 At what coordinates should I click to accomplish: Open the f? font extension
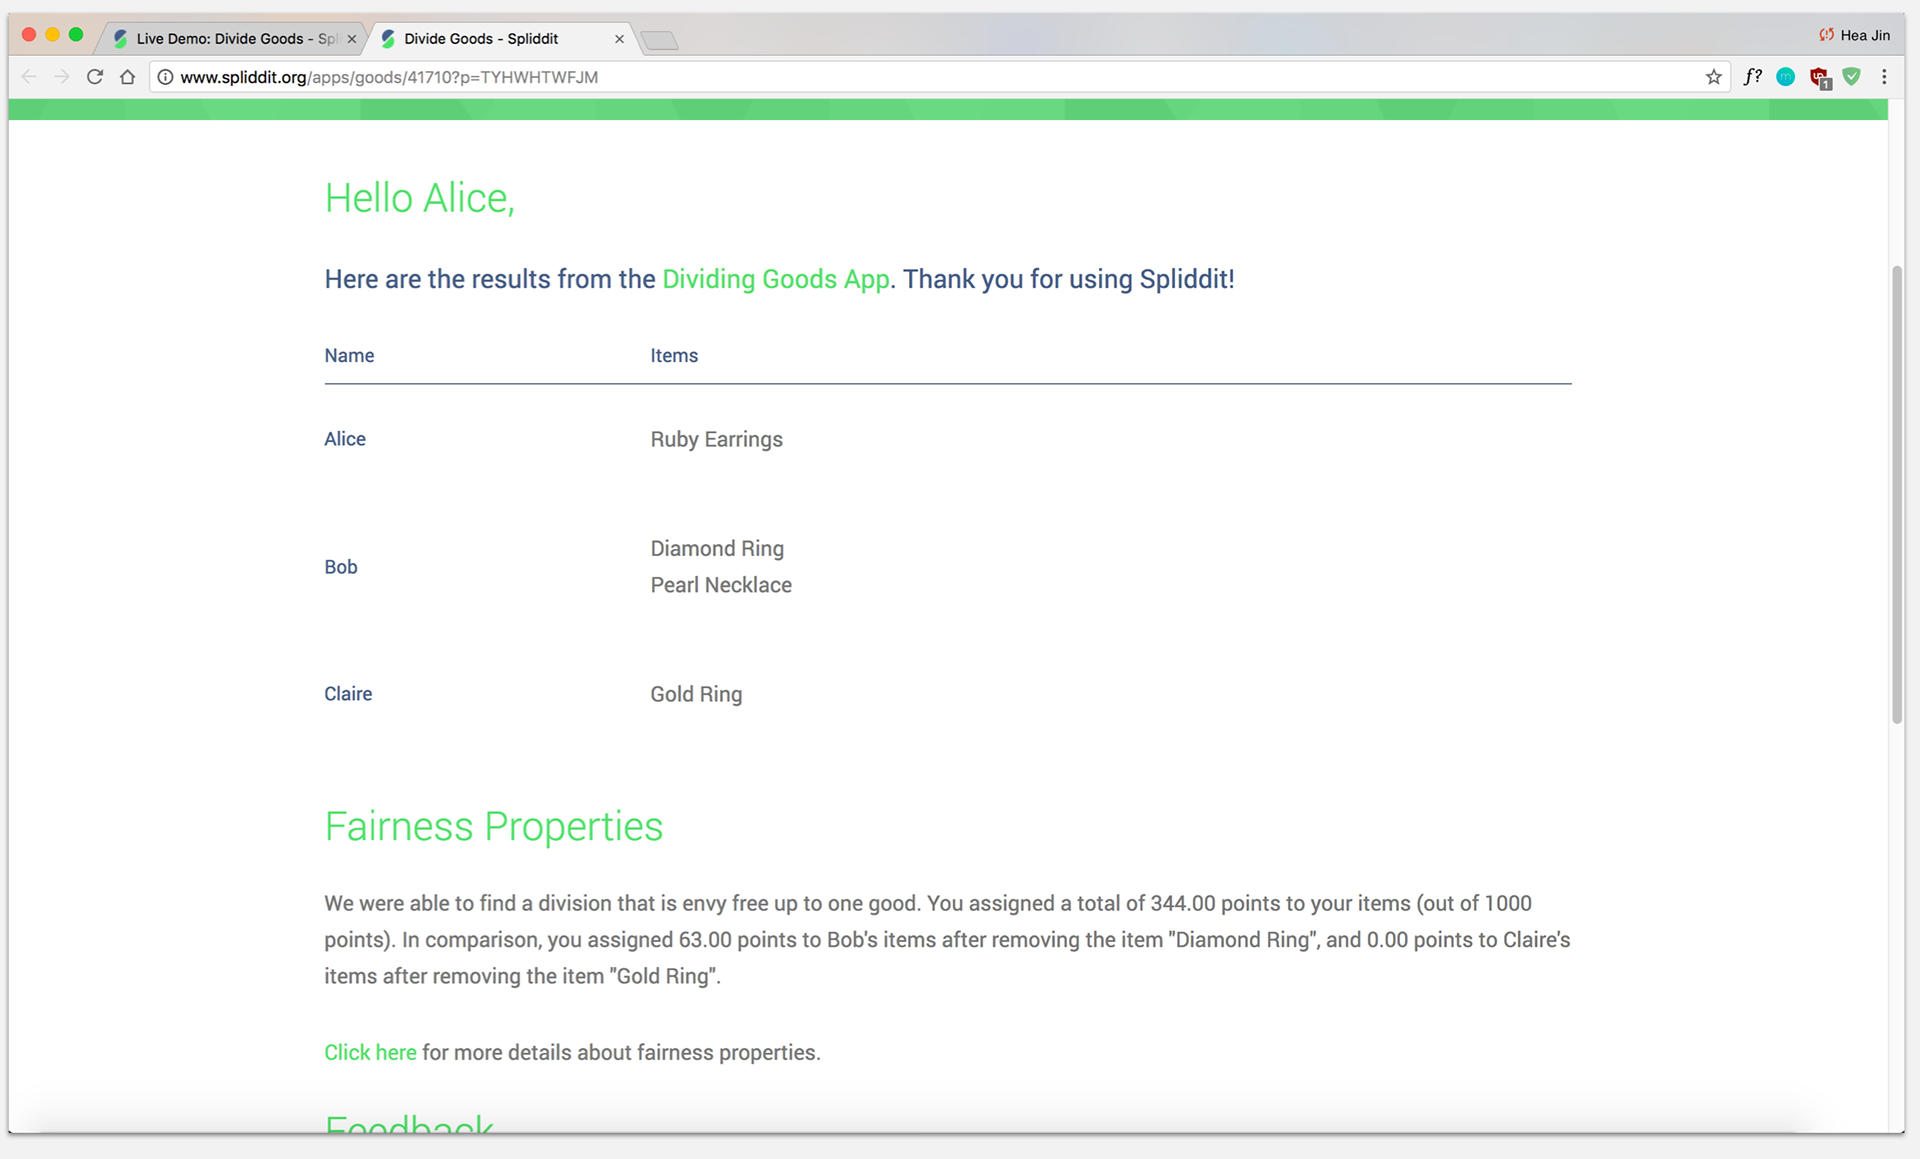(1752, 77)
